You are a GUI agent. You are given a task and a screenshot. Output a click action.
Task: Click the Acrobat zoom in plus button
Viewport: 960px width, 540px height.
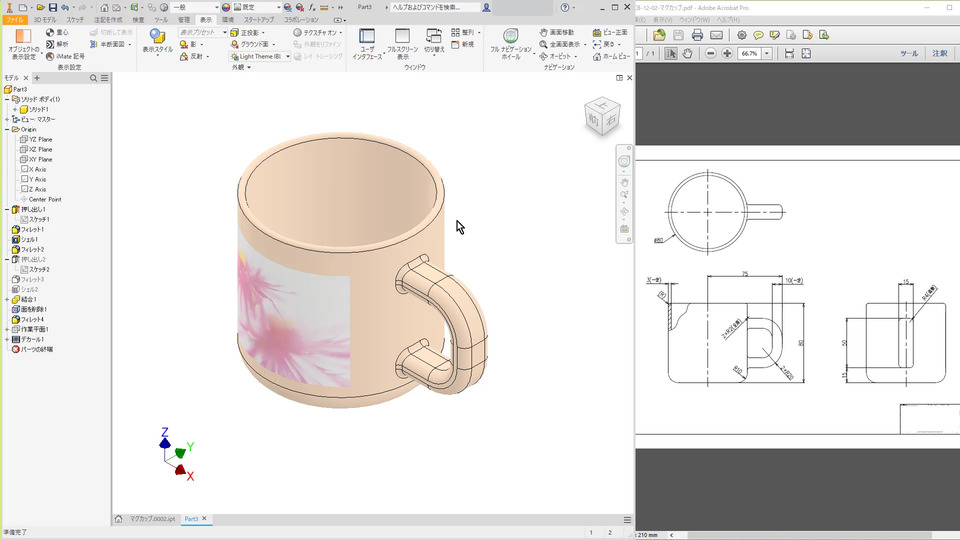click(728, 53)
